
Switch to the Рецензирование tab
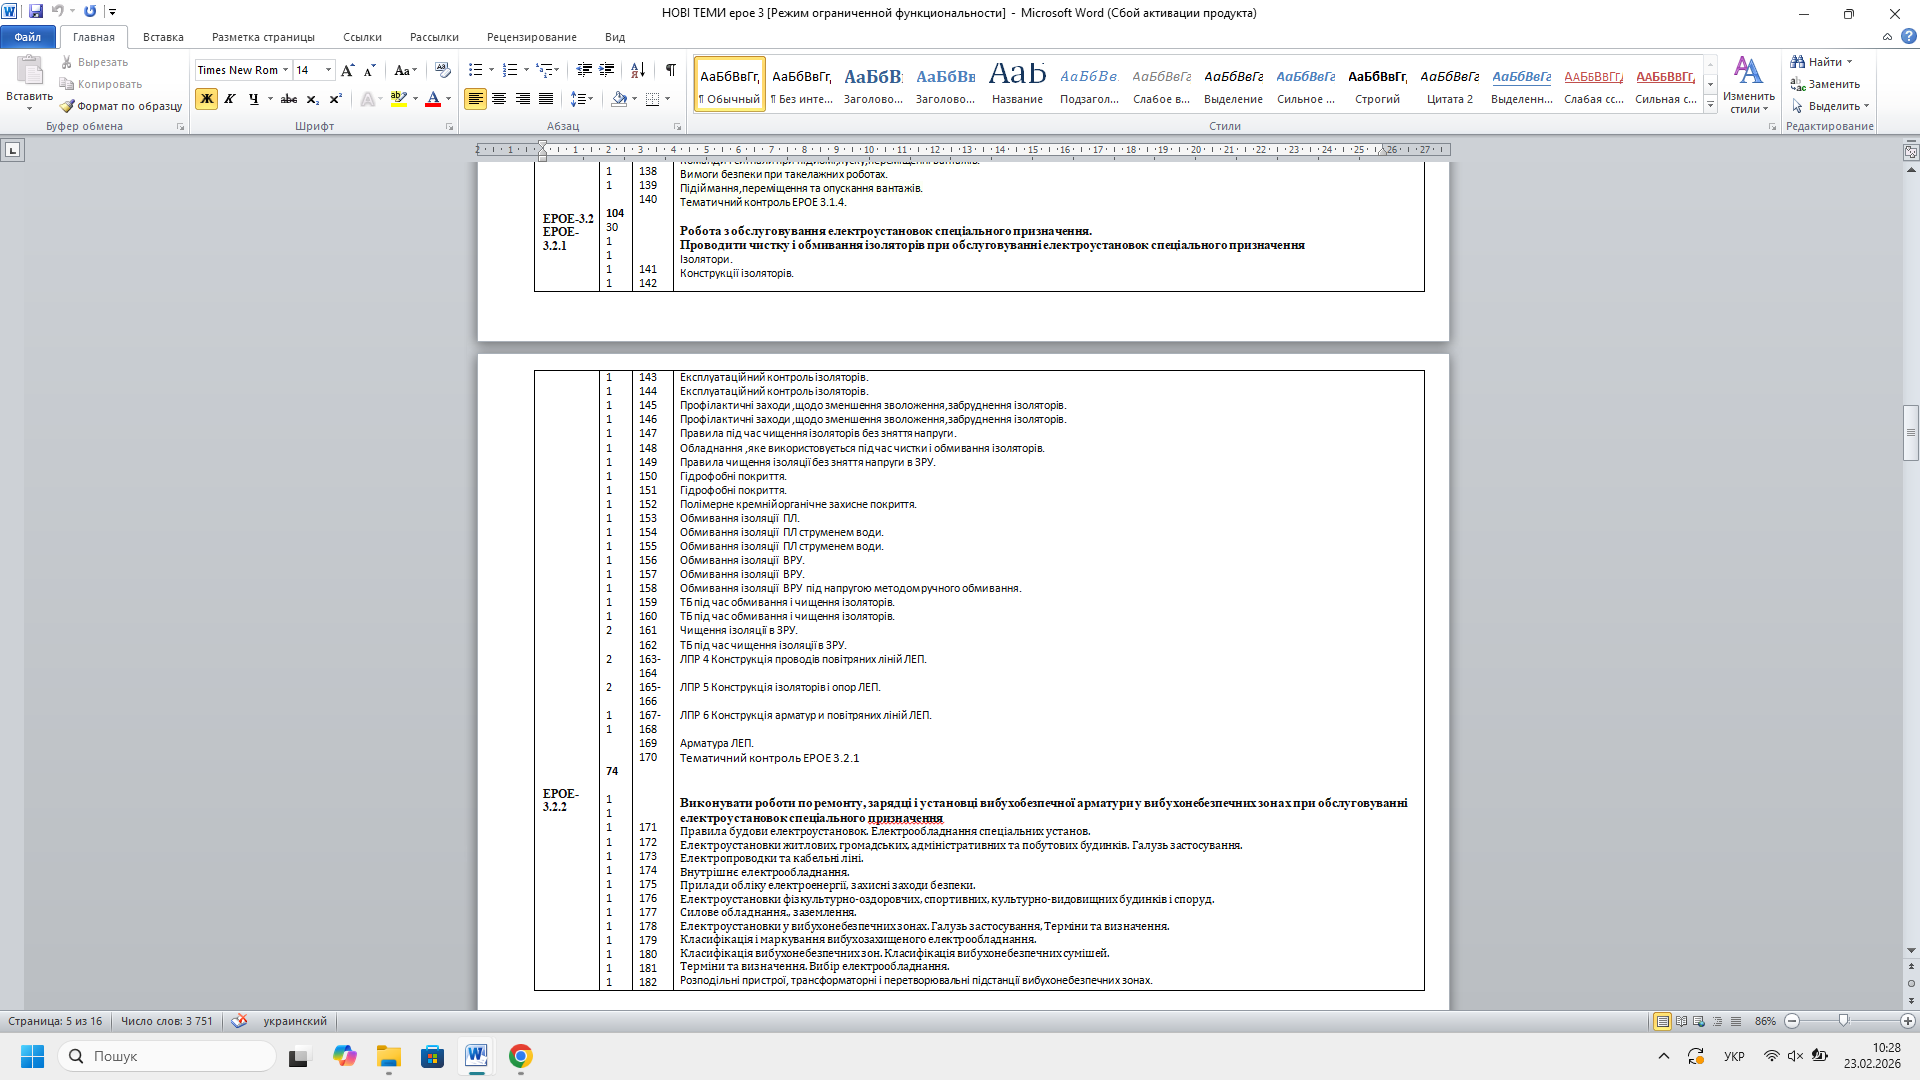coord(531,37)
